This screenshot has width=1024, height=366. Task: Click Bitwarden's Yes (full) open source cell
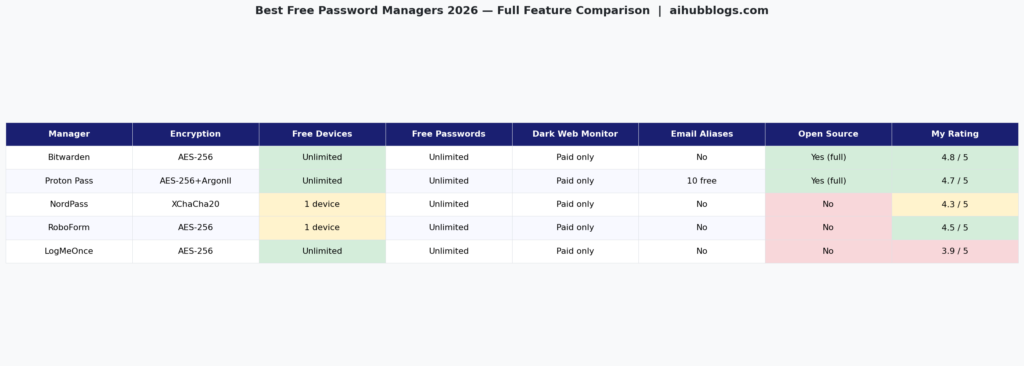(829, 158)
